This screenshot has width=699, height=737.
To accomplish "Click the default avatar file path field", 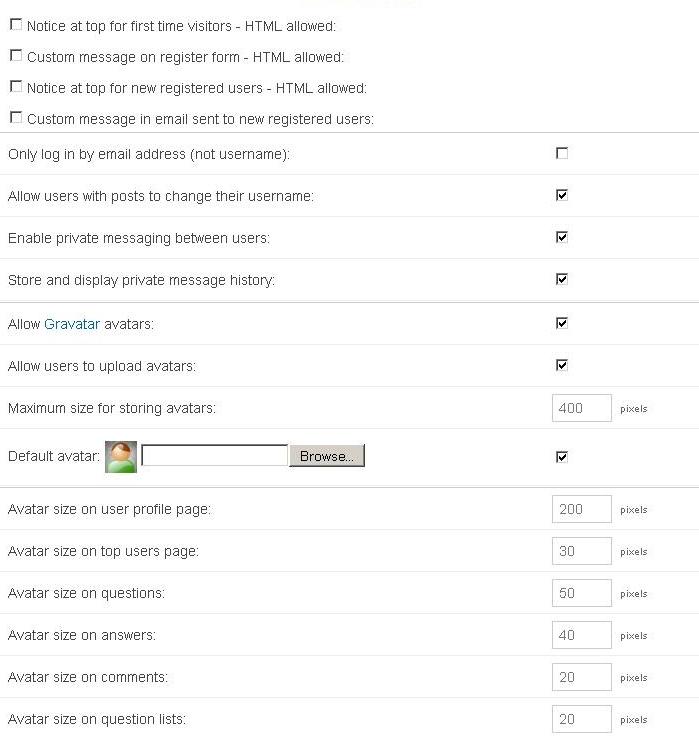I will 215,456.
